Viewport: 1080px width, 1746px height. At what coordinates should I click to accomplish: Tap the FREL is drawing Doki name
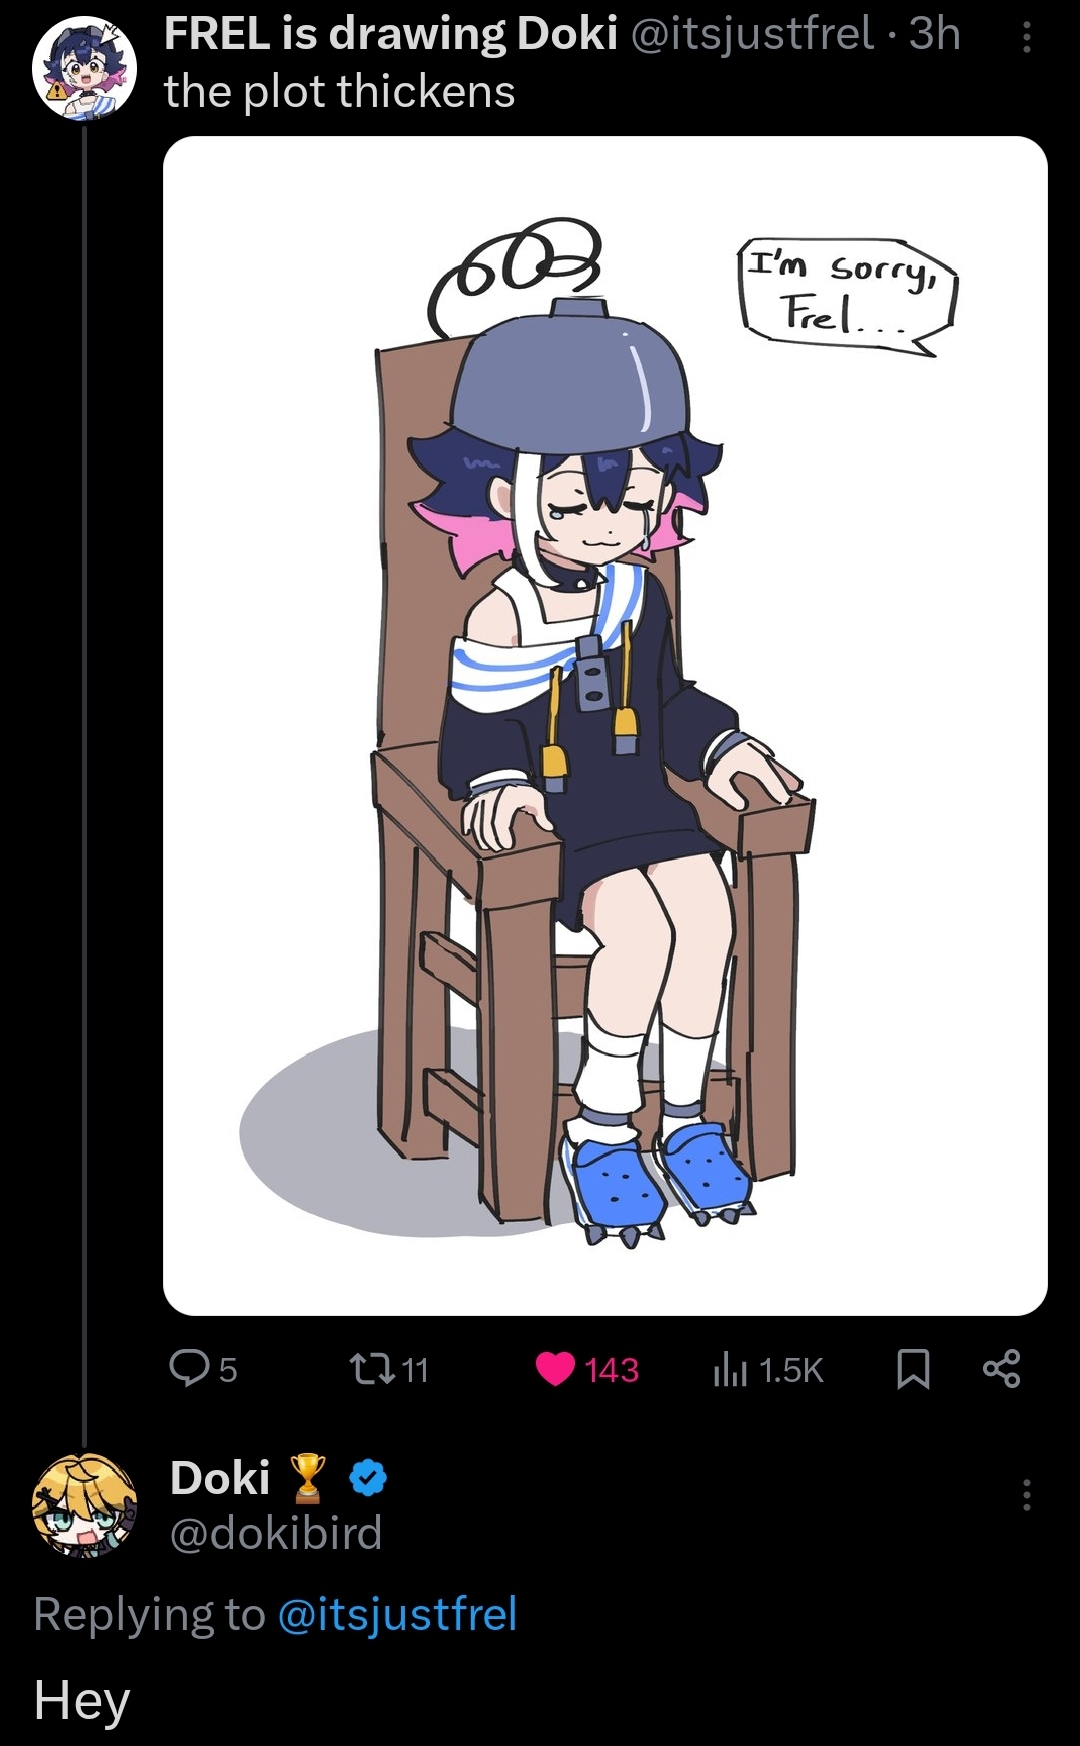click(x=391, y=34)
